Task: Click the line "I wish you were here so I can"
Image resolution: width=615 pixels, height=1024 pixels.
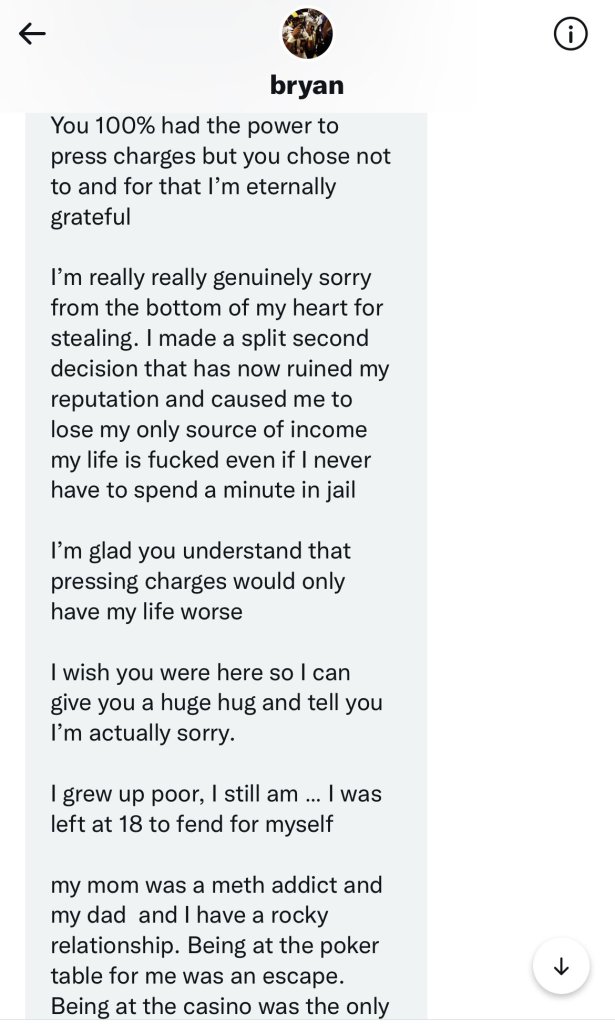Action: [201, 672]
